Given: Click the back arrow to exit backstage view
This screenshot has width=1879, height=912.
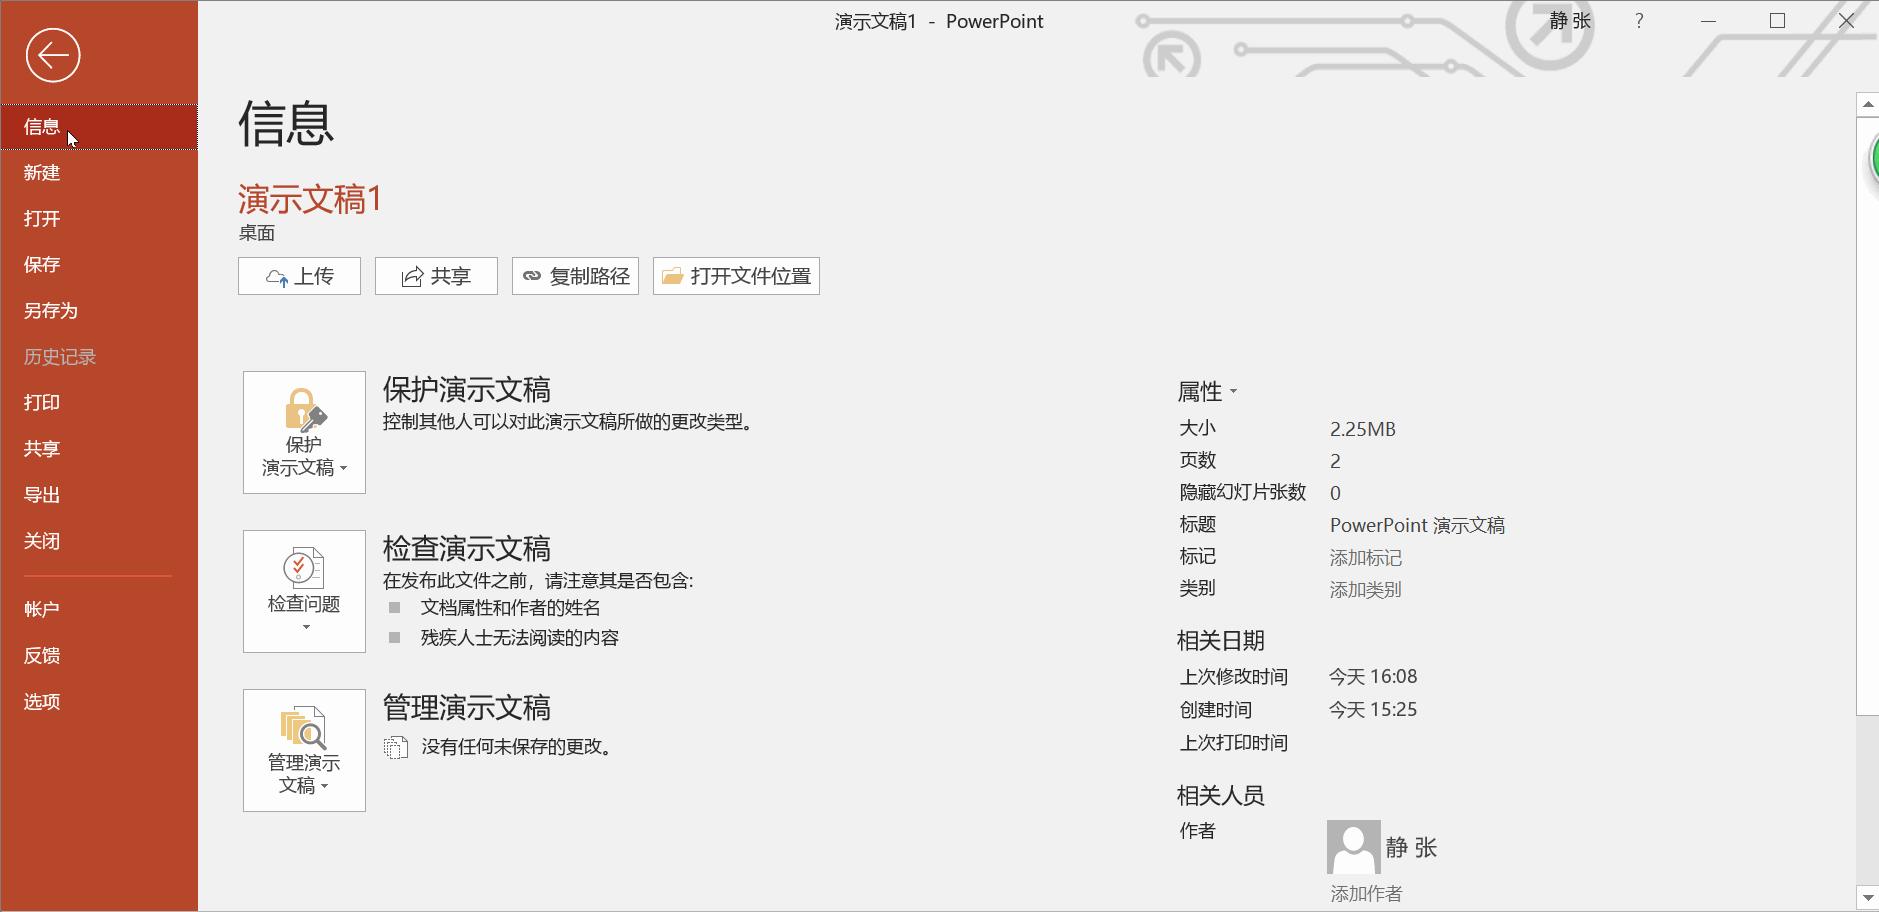Looking at the screenshot, I should pos(54,56).
